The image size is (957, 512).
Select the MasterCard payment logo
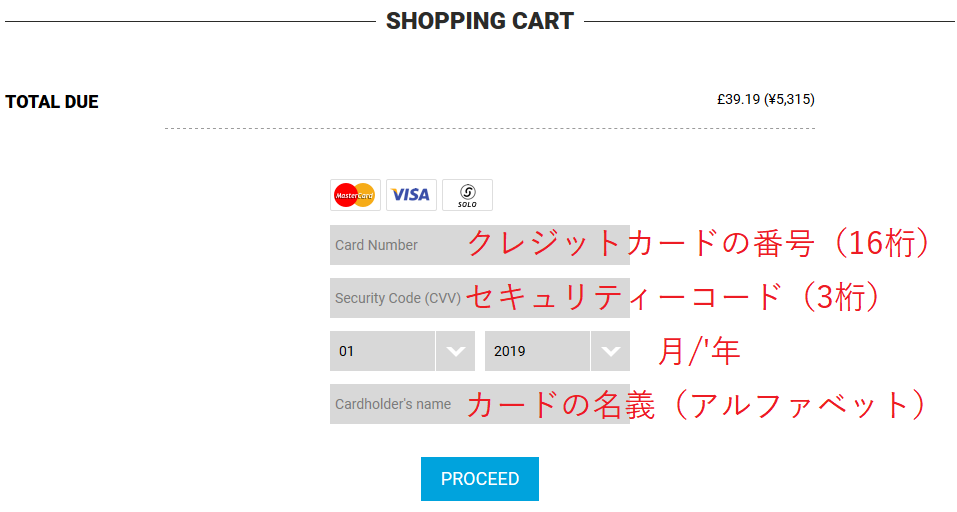click(355, 195)
